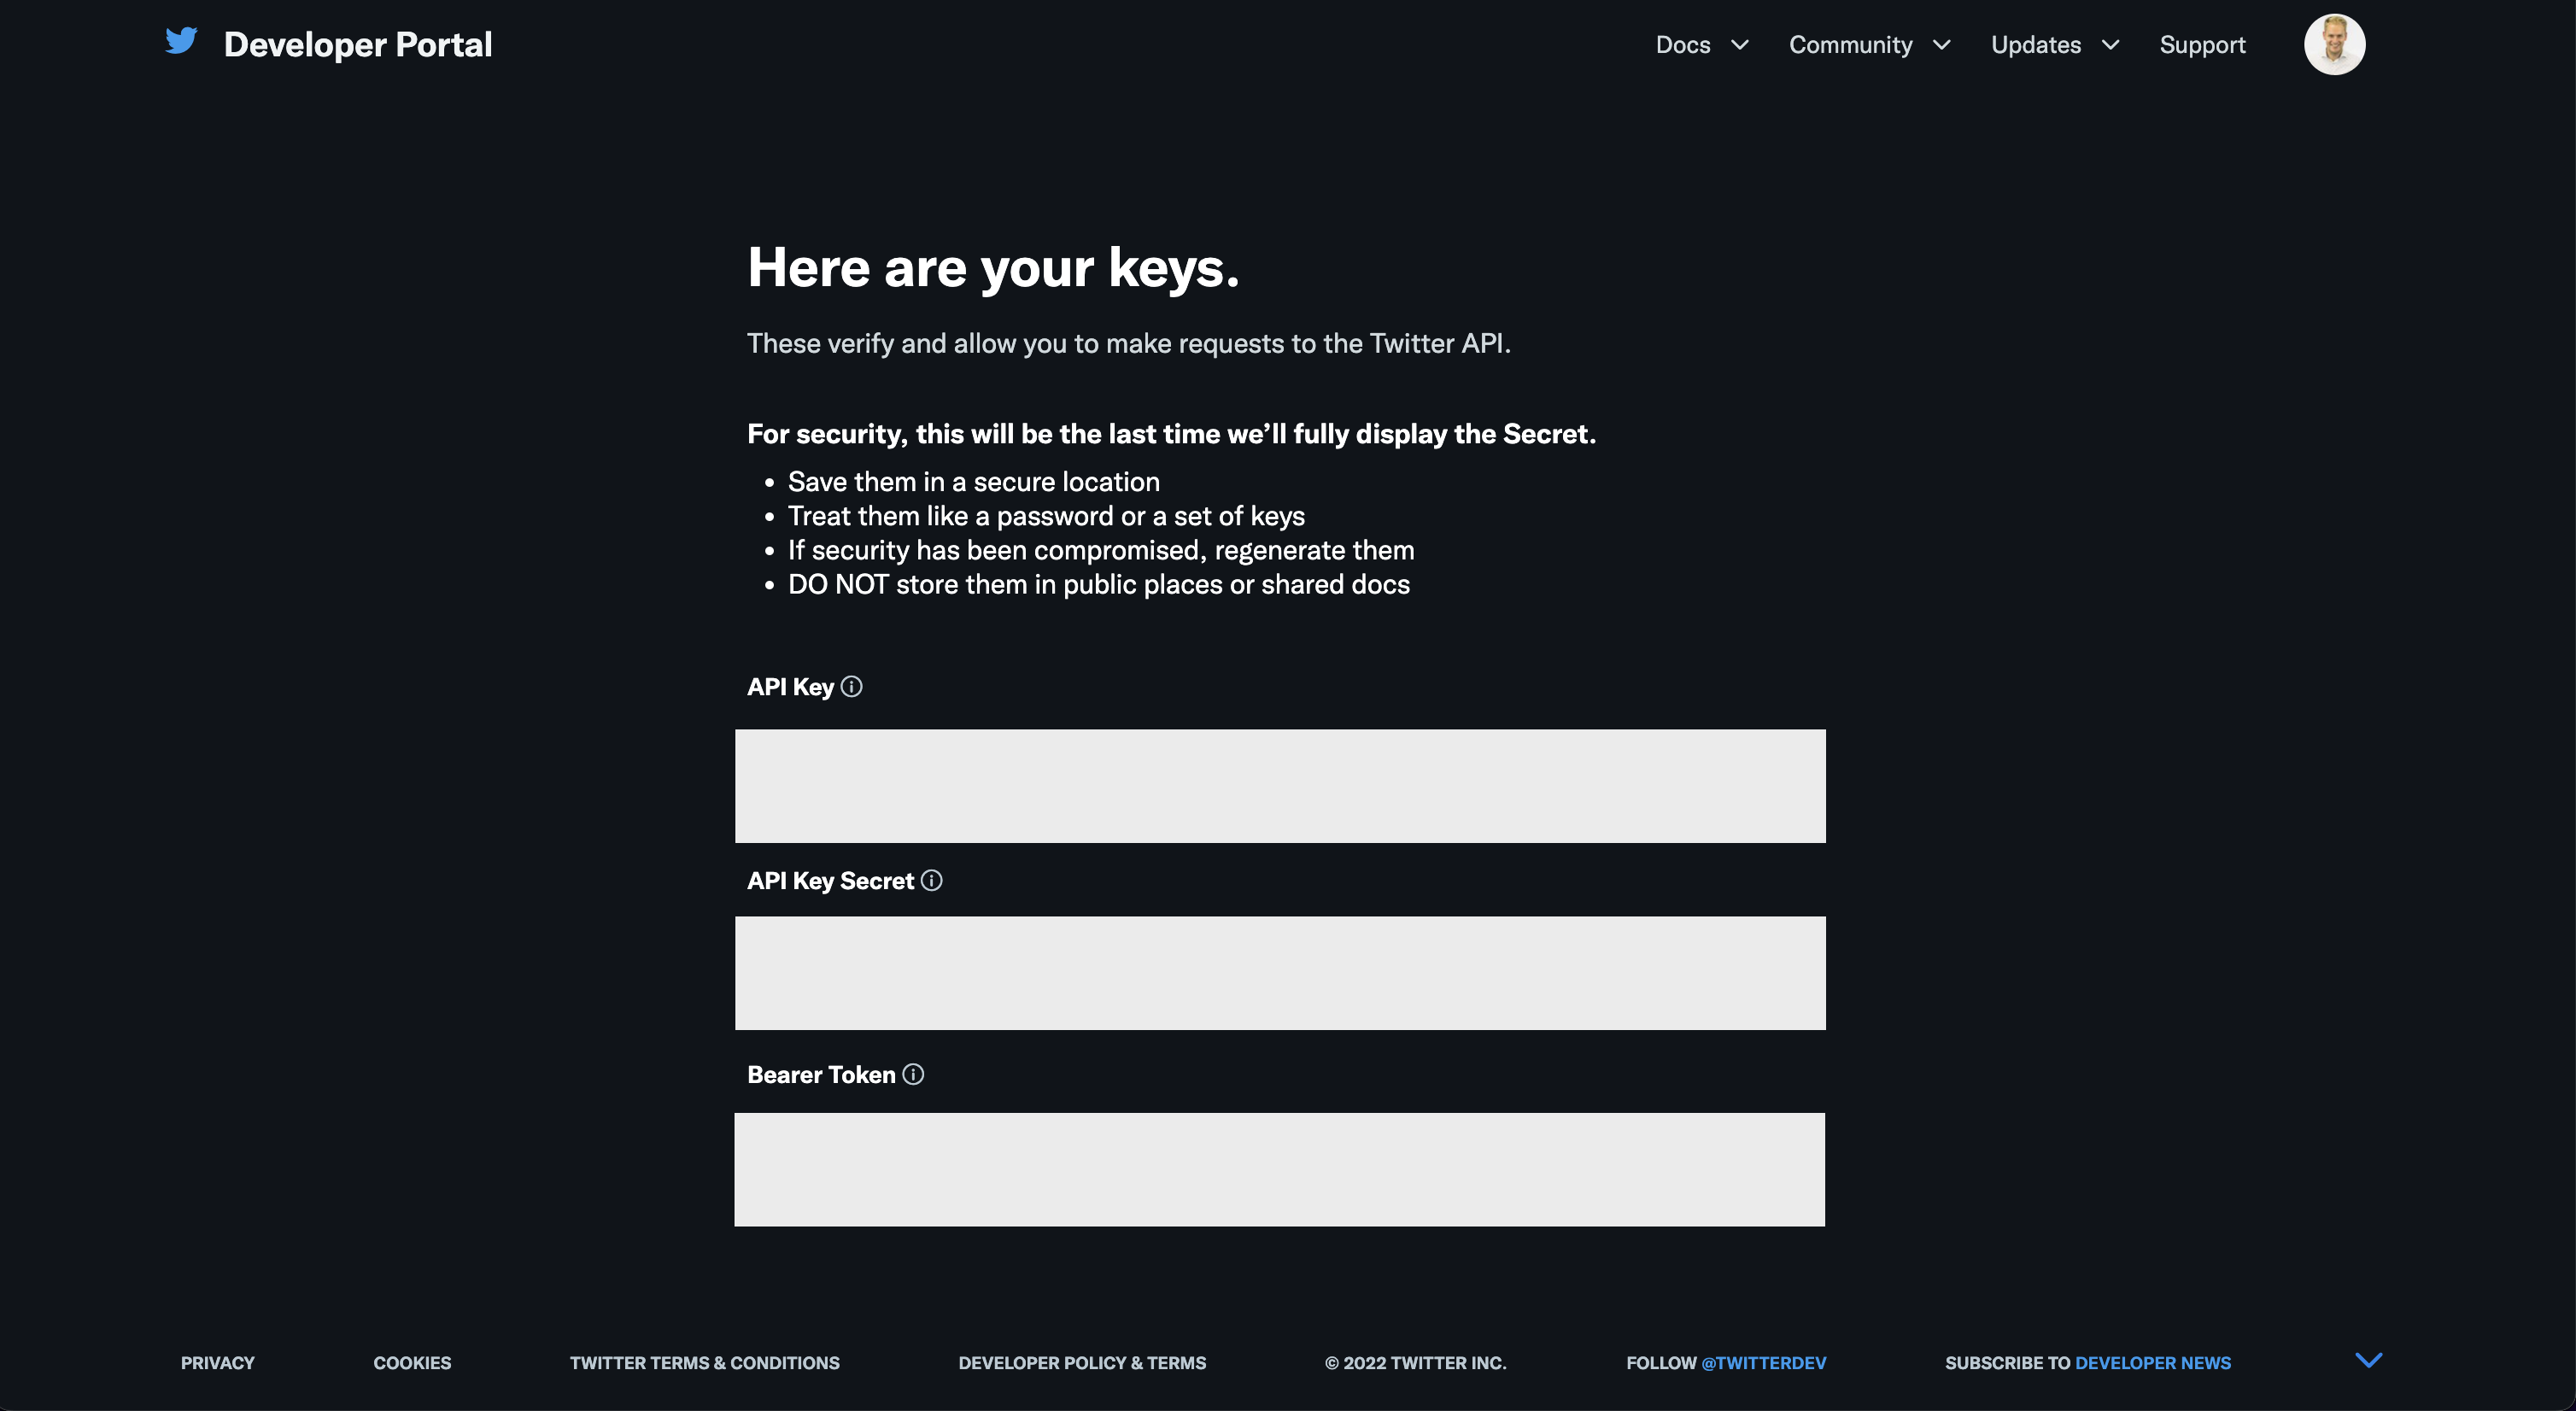Click the API Key Secret value field
Image resolution: width=2576 pixels, height=1411 pixels.
pyautogui.click(x=1280, y=973)
